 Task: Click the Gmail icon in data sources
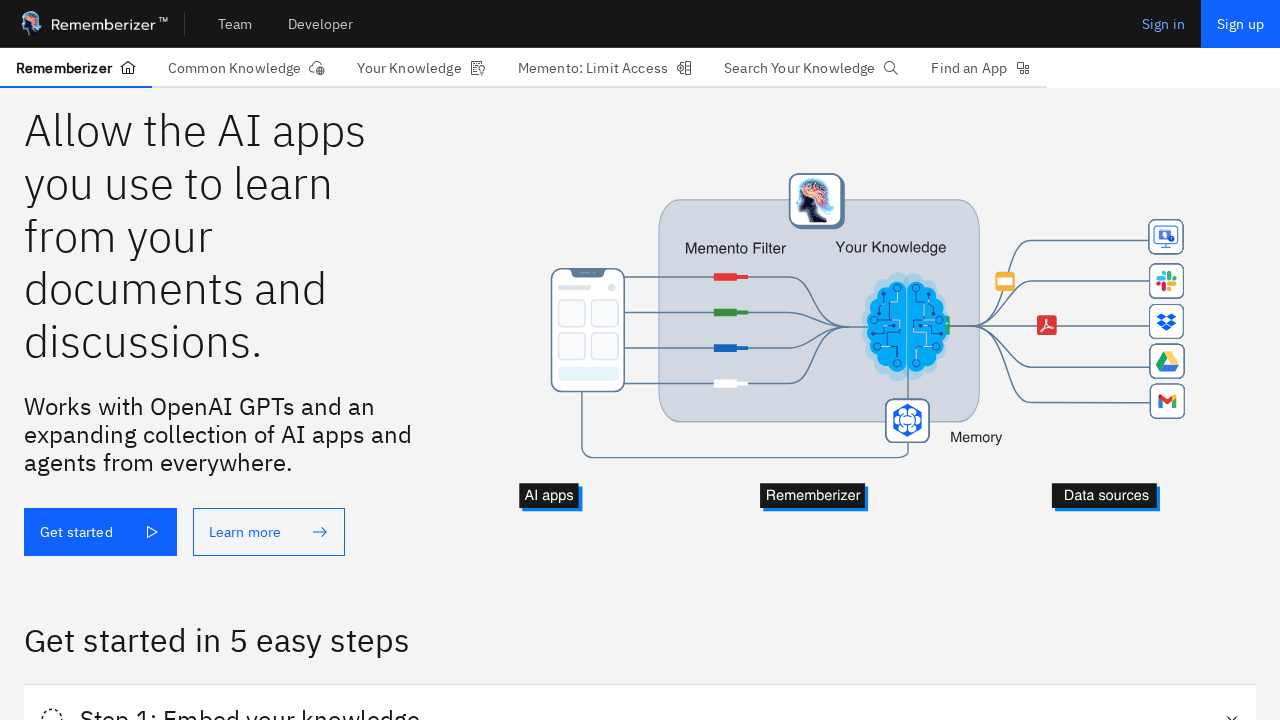pyautogui.click(x=1166, y=401)
